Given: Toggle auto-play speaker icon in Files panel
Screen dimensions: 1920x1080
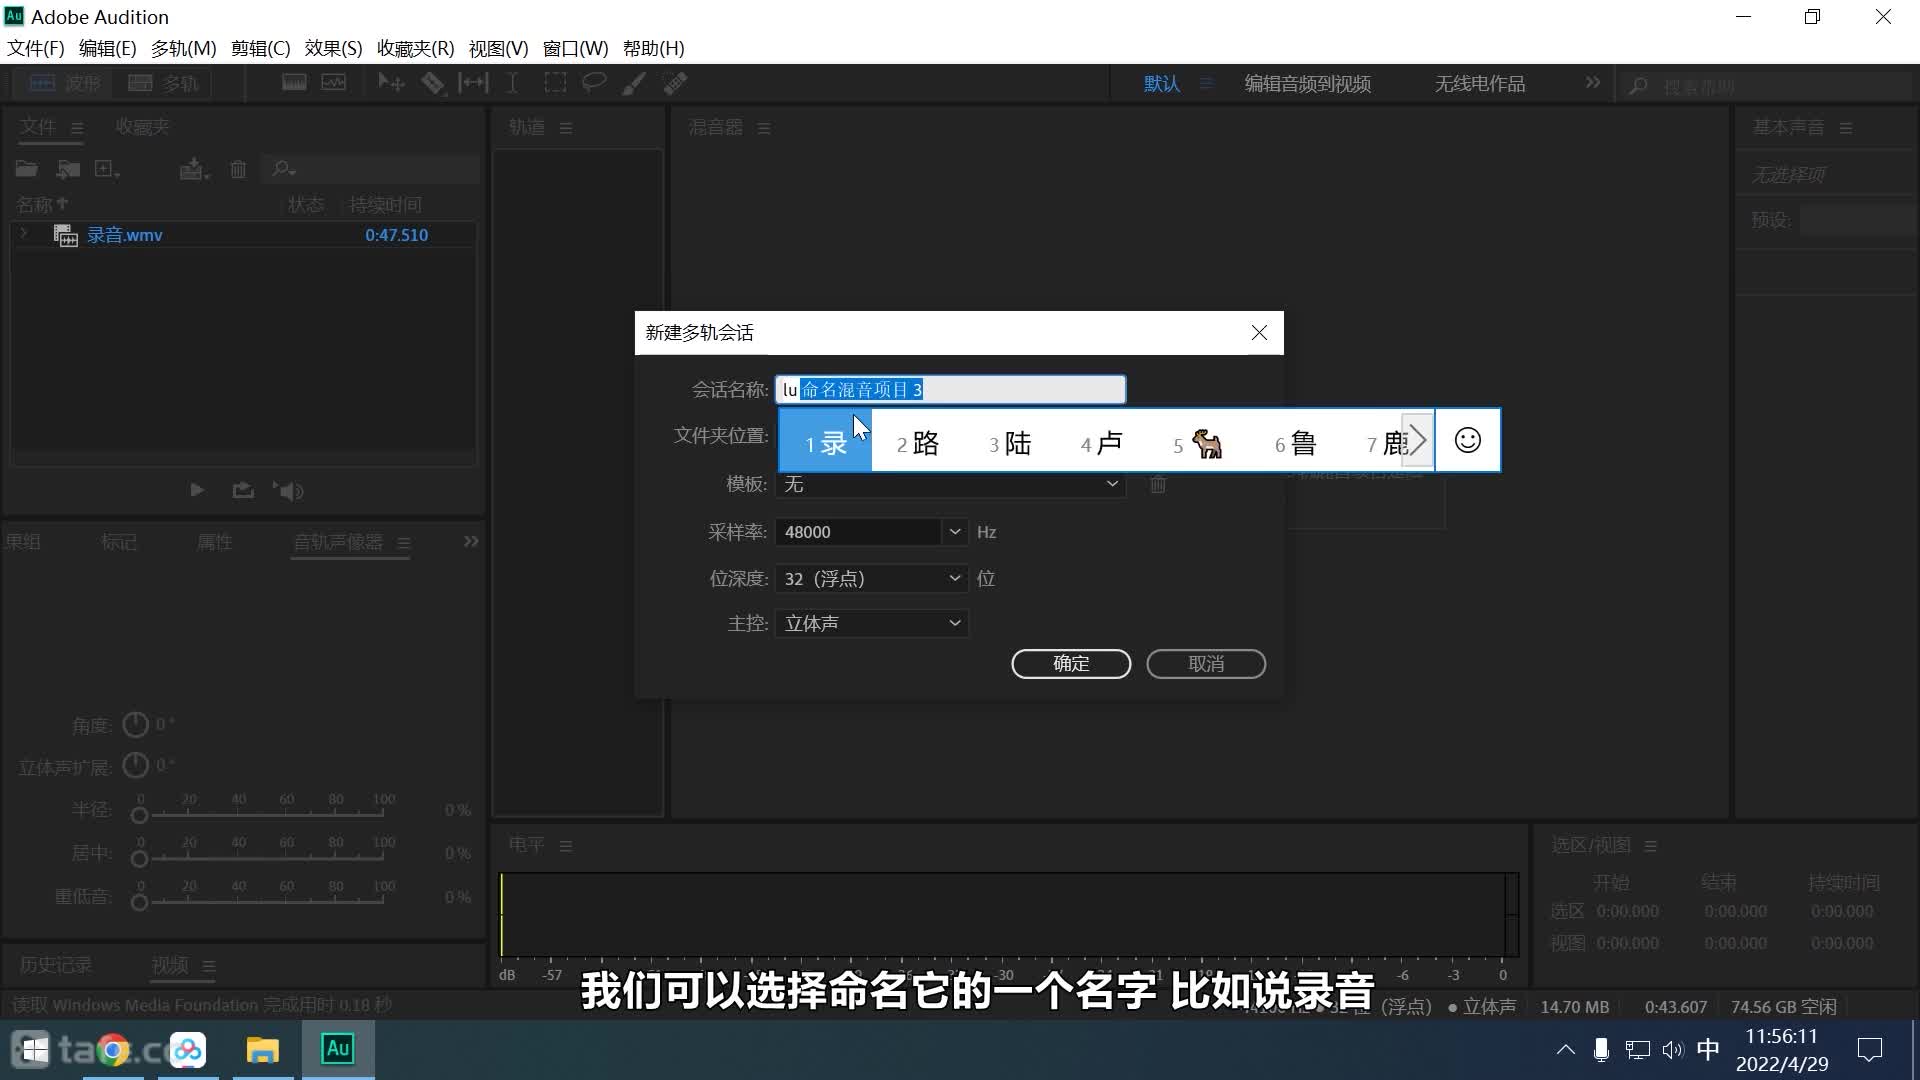Looking at the screenshot, I should tap(288, 490).
